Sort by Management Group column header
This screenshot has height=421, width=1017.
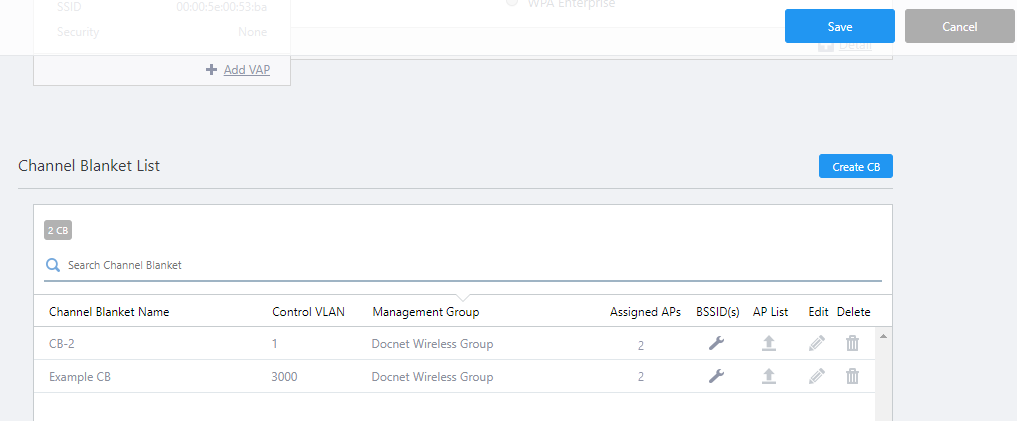point(425,312)
